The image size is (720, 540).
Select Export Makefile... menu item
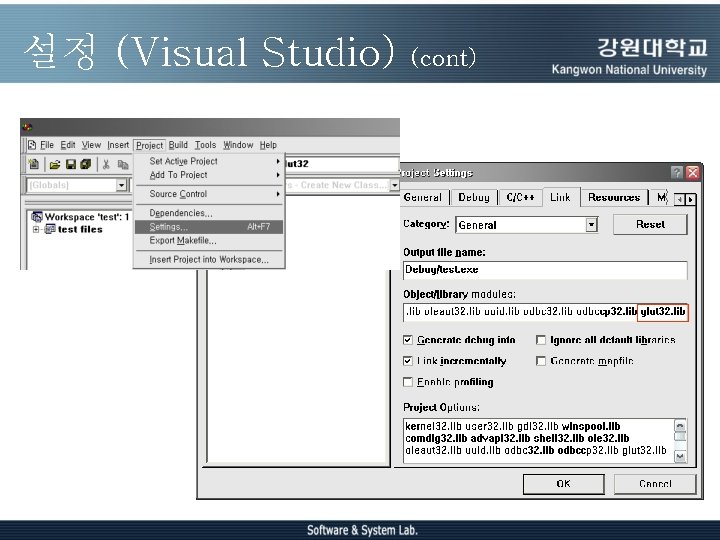pyautogui.click(x=209, y=241)
